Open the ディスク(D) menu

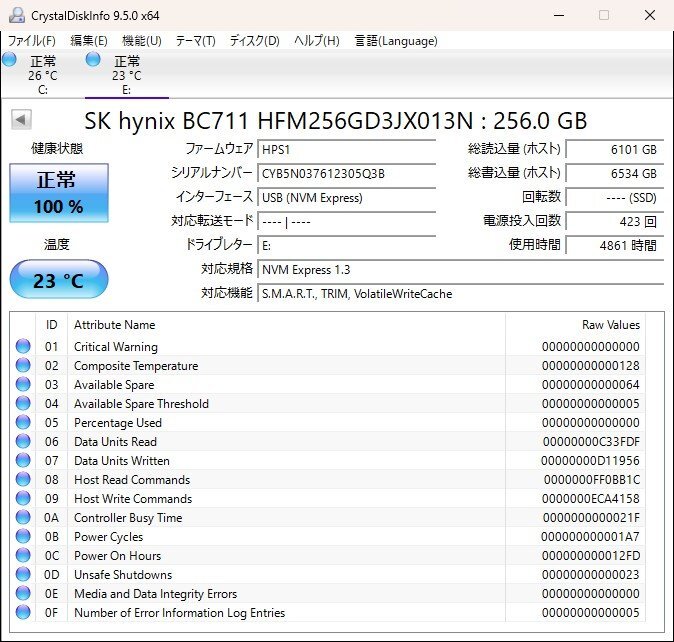click(254, 41)
